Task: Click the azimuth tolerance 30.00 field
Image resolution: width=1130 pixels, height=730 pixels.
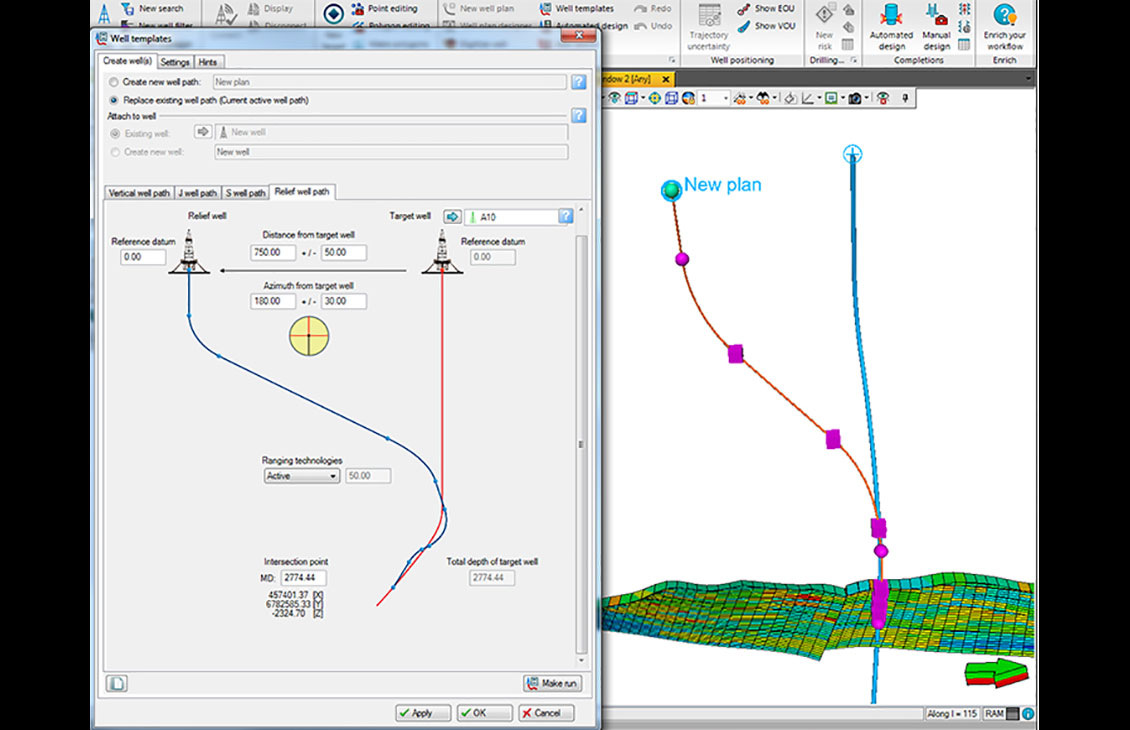Action: [344, 301]
